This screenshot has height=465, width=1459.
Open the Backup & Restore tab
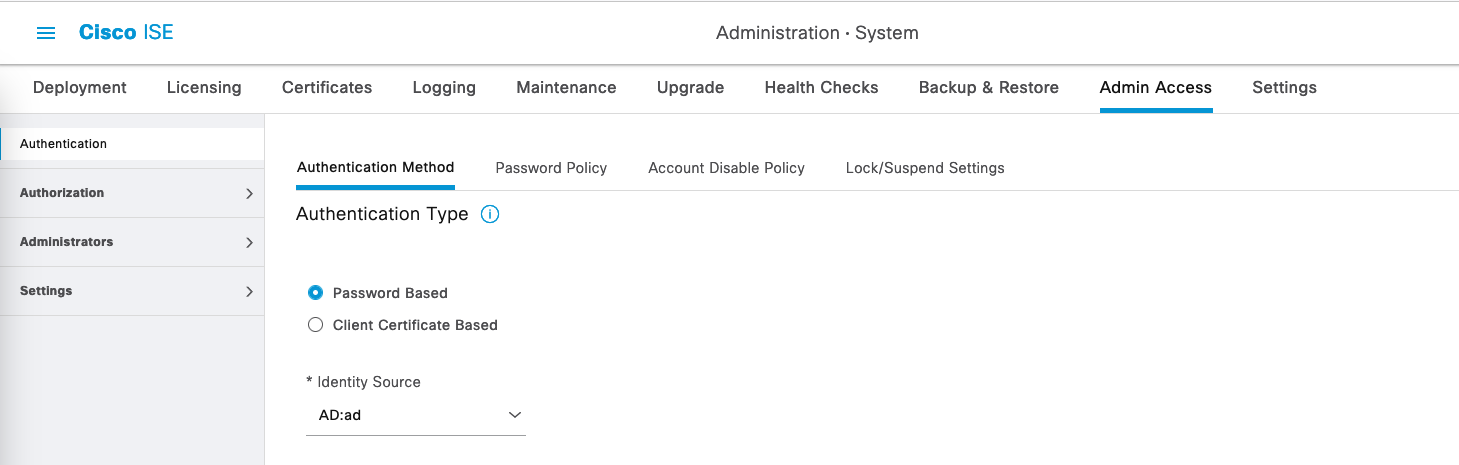(988, 87)
